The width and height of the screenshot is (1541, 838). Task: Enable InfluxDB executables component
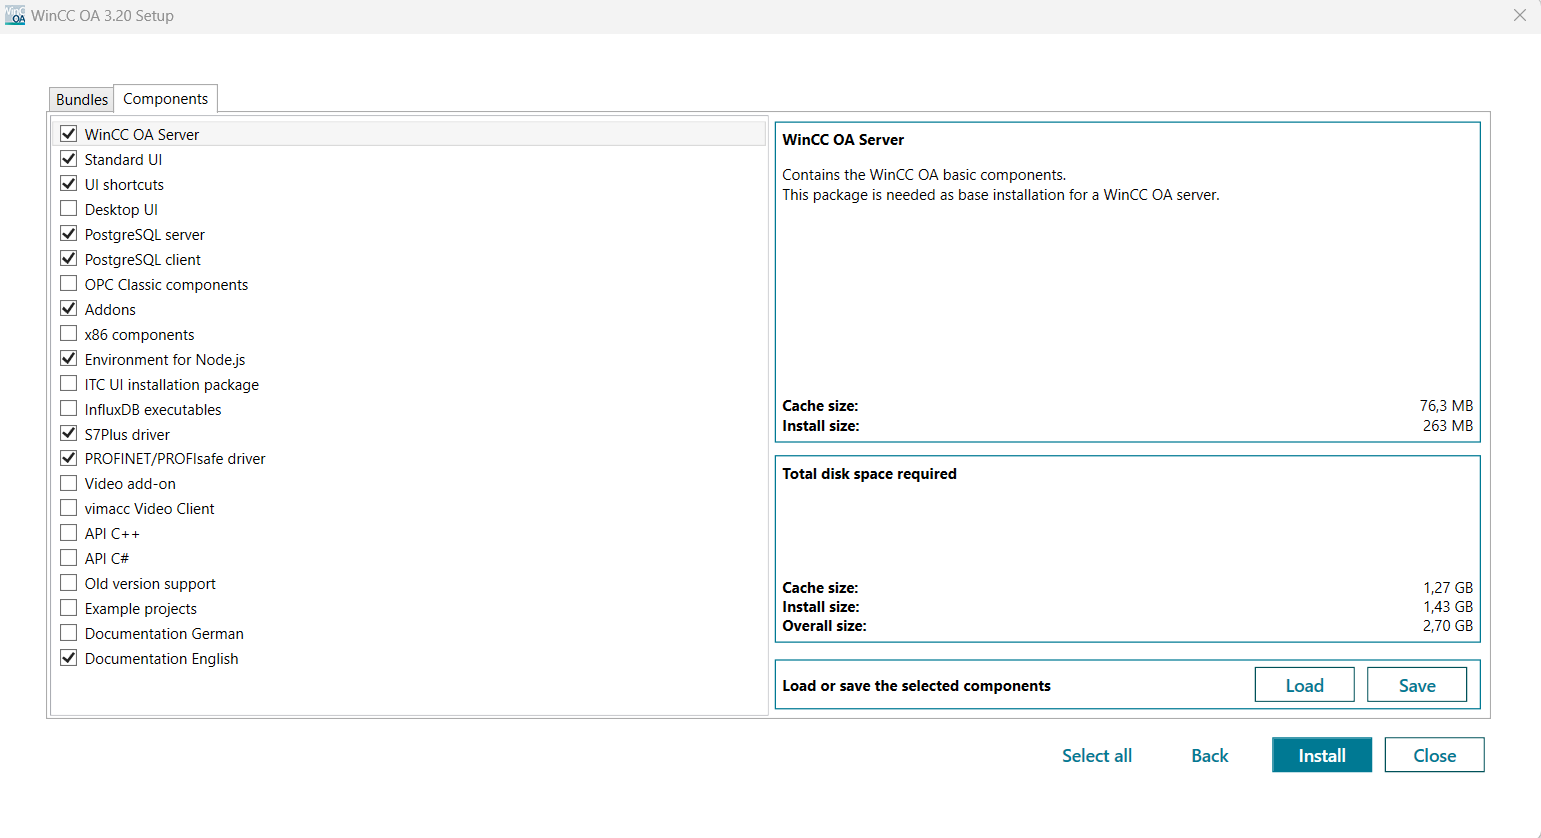click(69, 409)
